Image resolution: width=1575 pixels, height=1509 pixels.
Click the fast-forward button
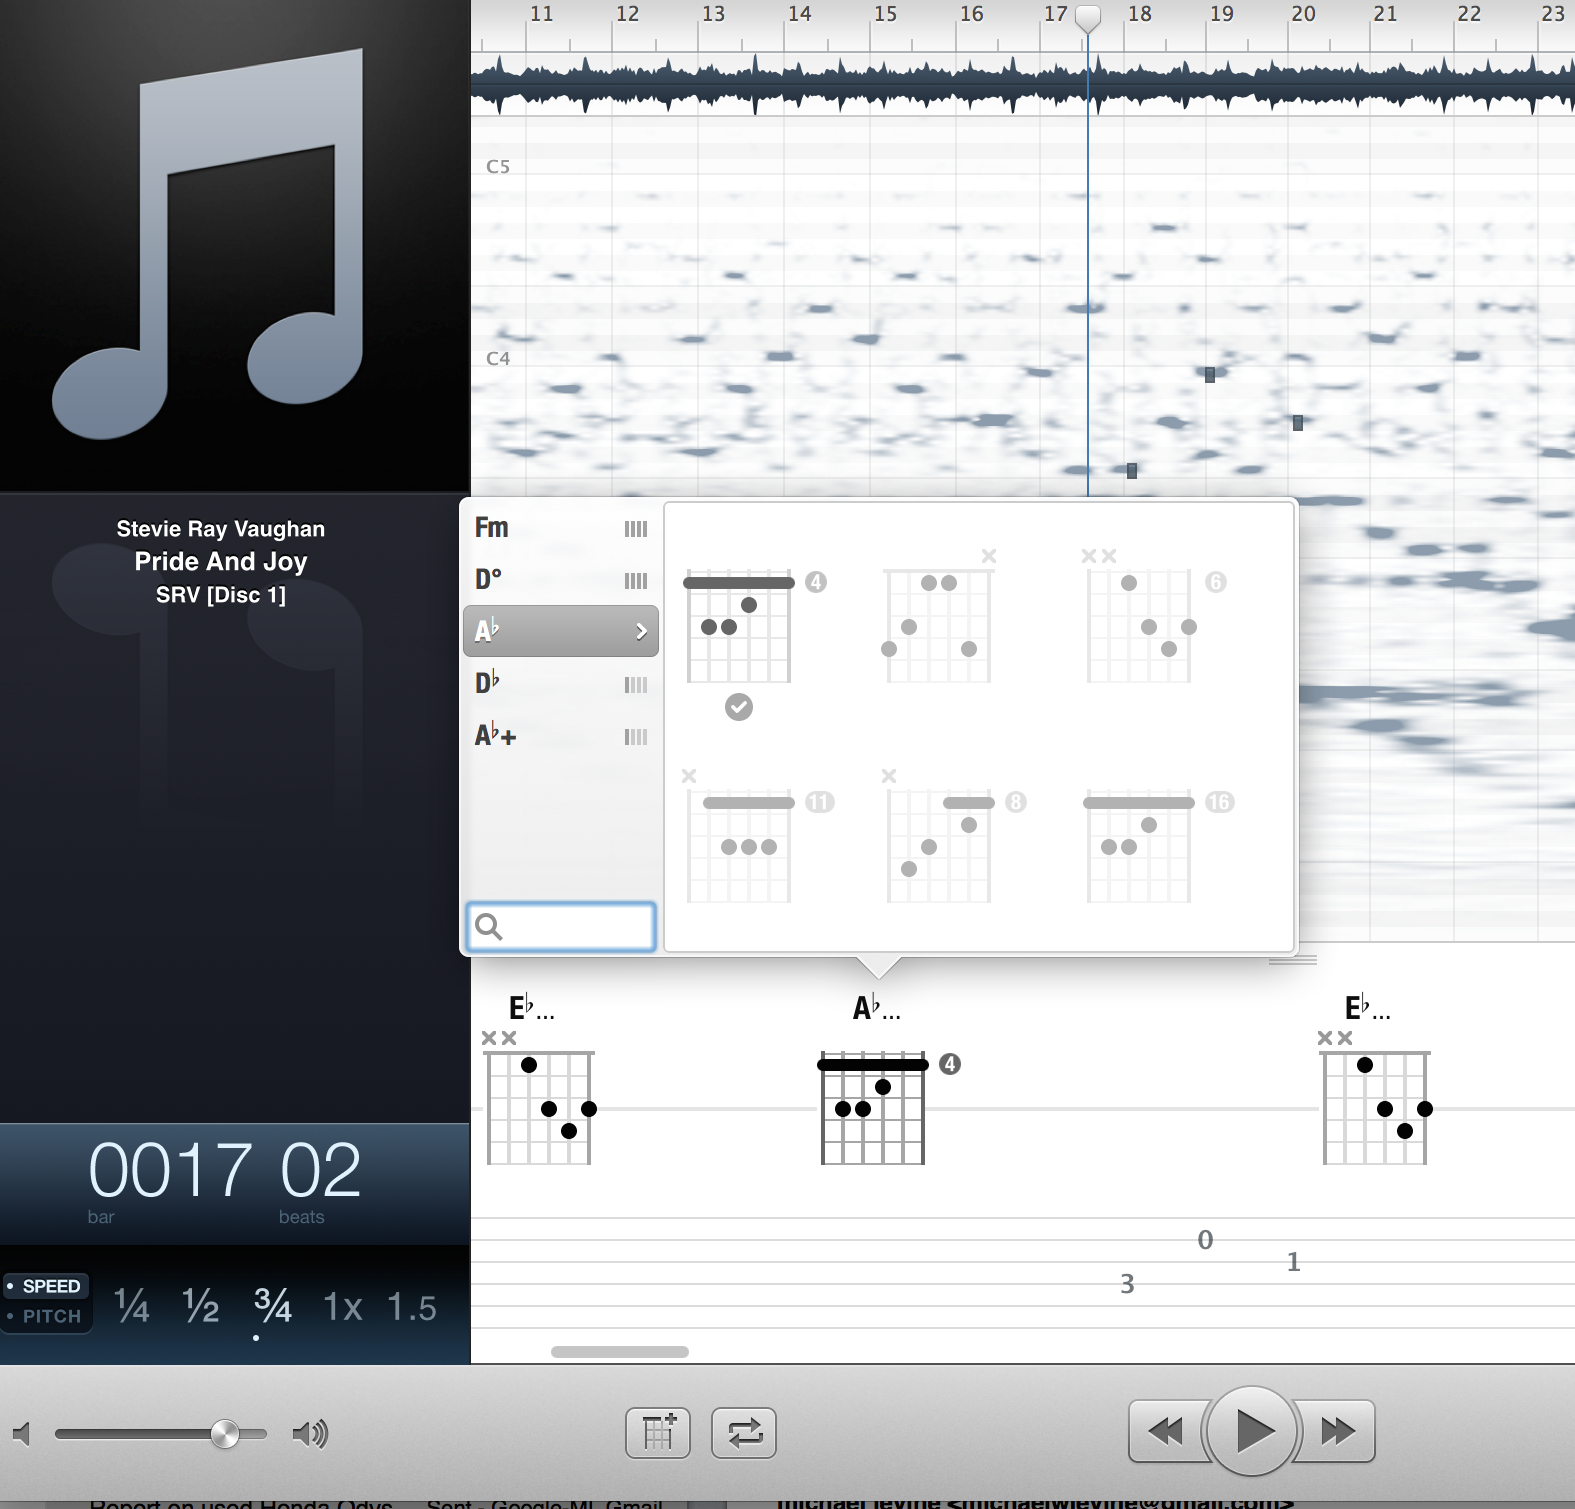(1337, 1431)
